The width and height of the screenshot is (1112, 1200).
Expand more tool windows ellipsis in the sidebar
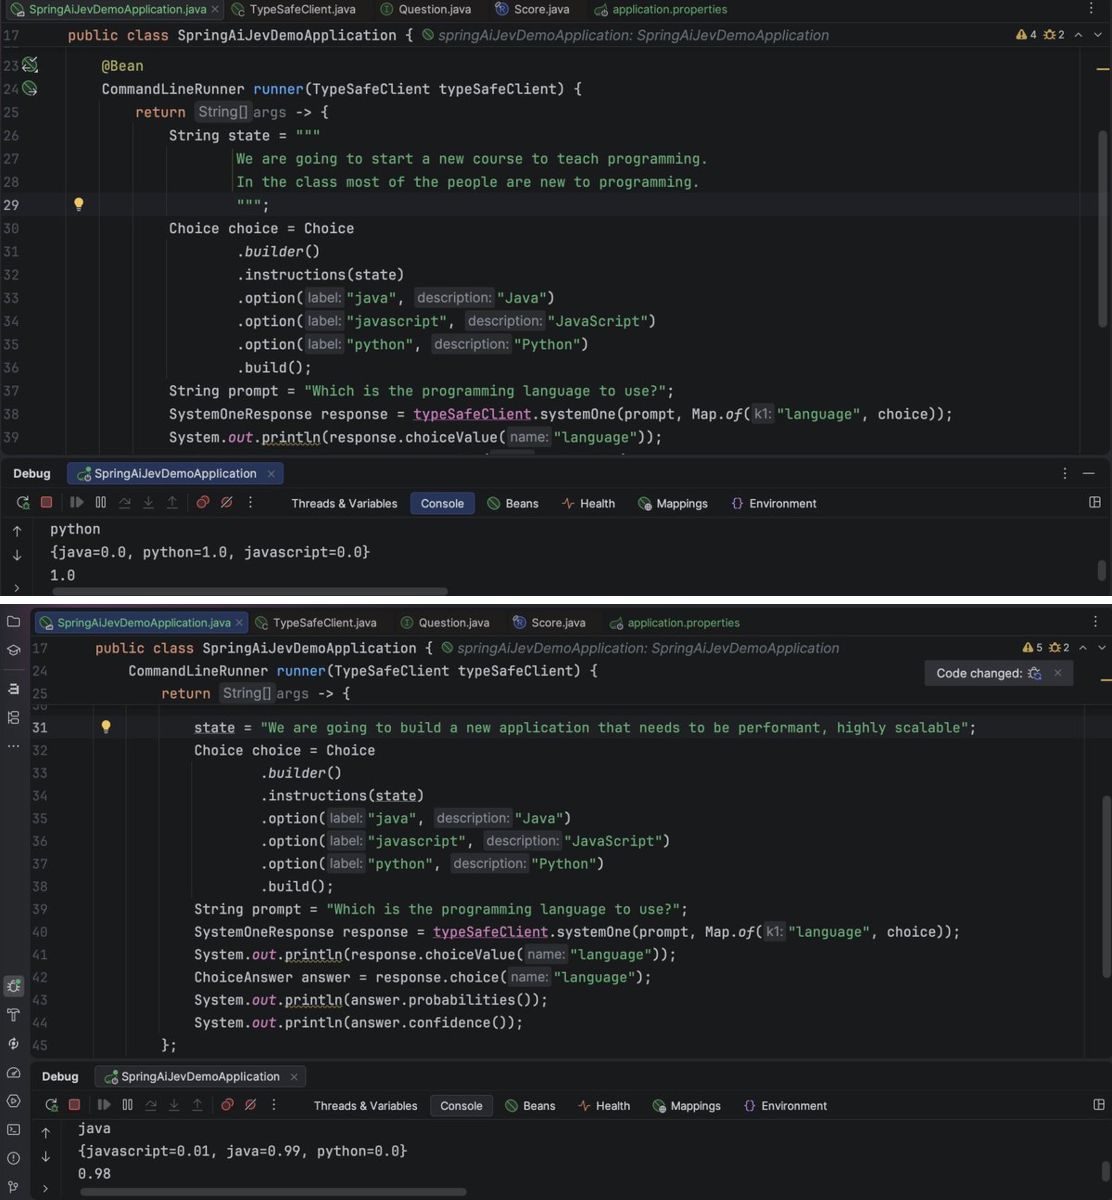pos(13,746)
